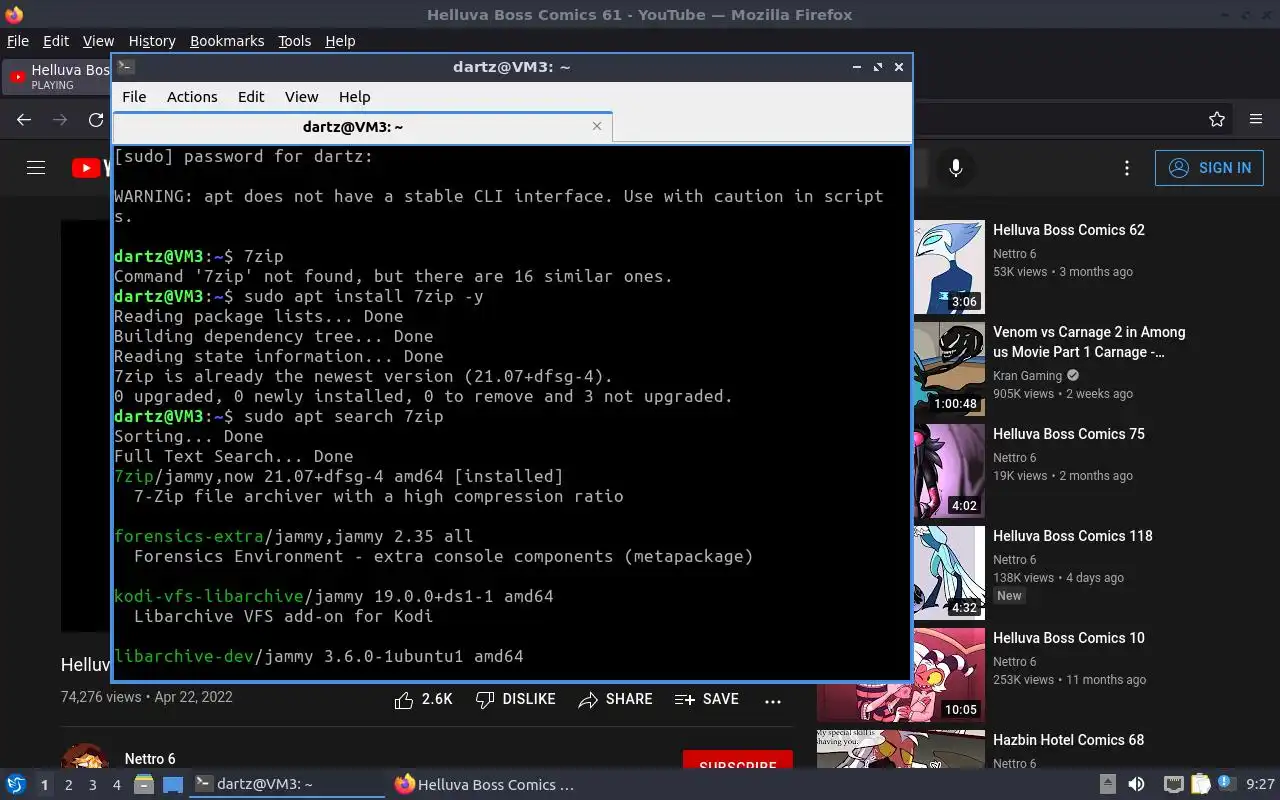Image resolution: width=1280 pixels, height=800 pixels.
Task: Open Helluva Boss Comics 118 title
Action: (x=1073, y=536)
